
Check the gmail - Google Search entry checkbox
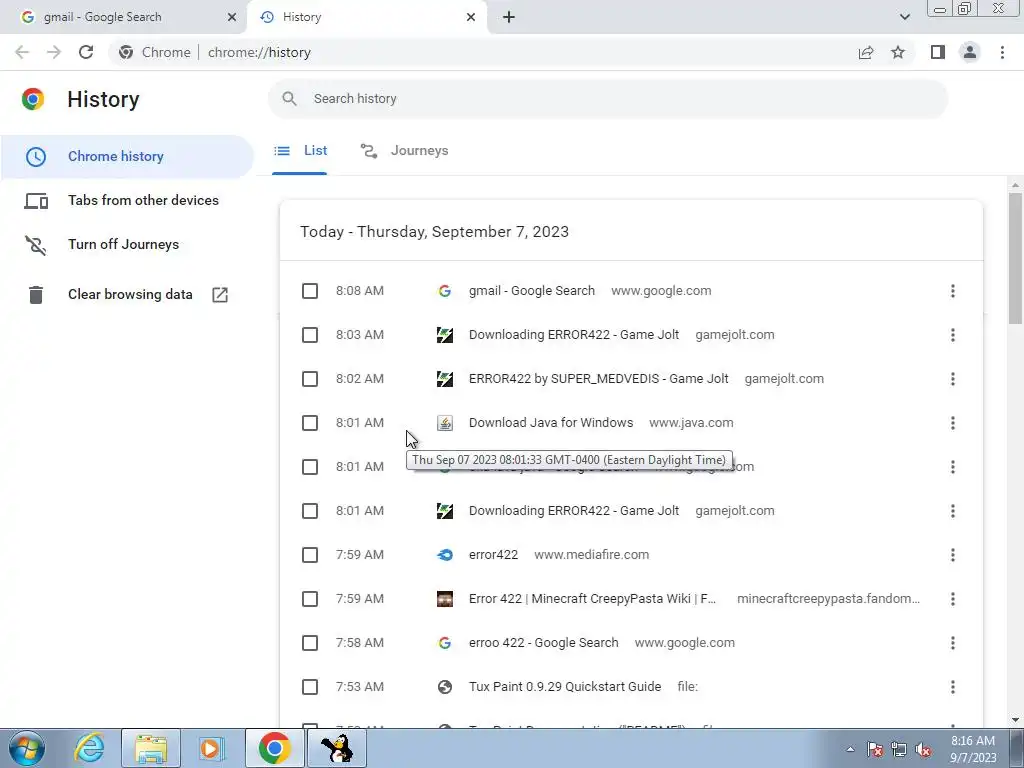tap(310, 291)
